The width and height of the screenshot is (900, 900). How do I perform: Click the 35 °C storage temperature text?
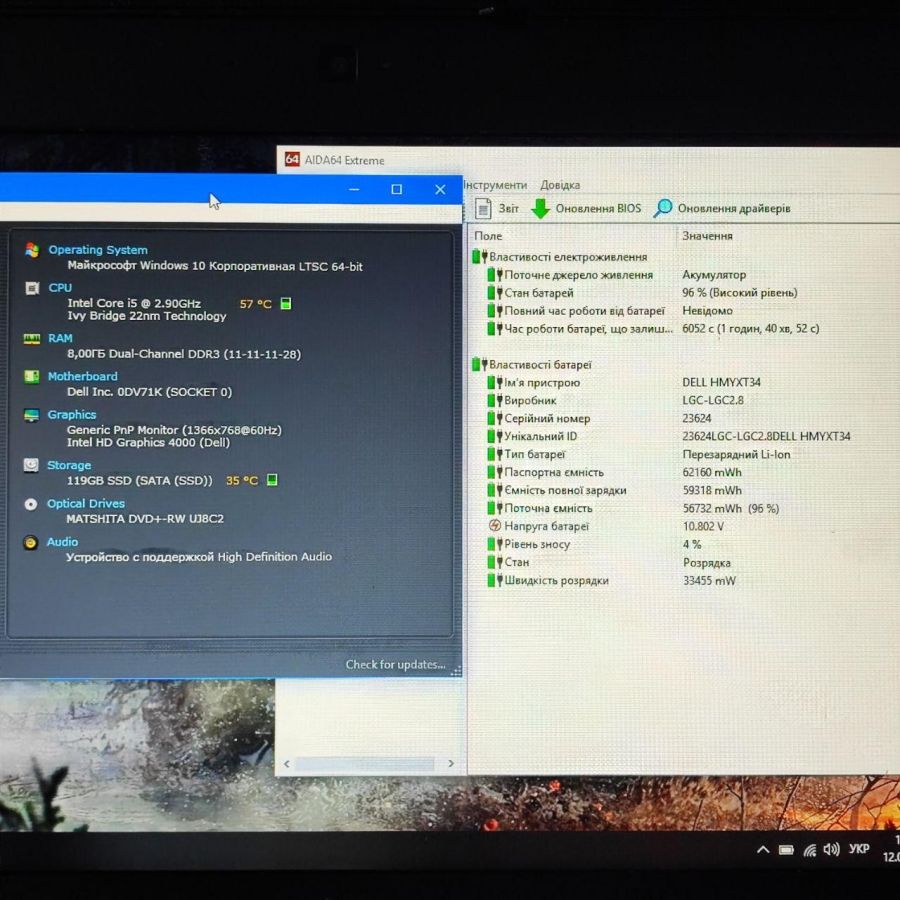[x=242, y=480]
